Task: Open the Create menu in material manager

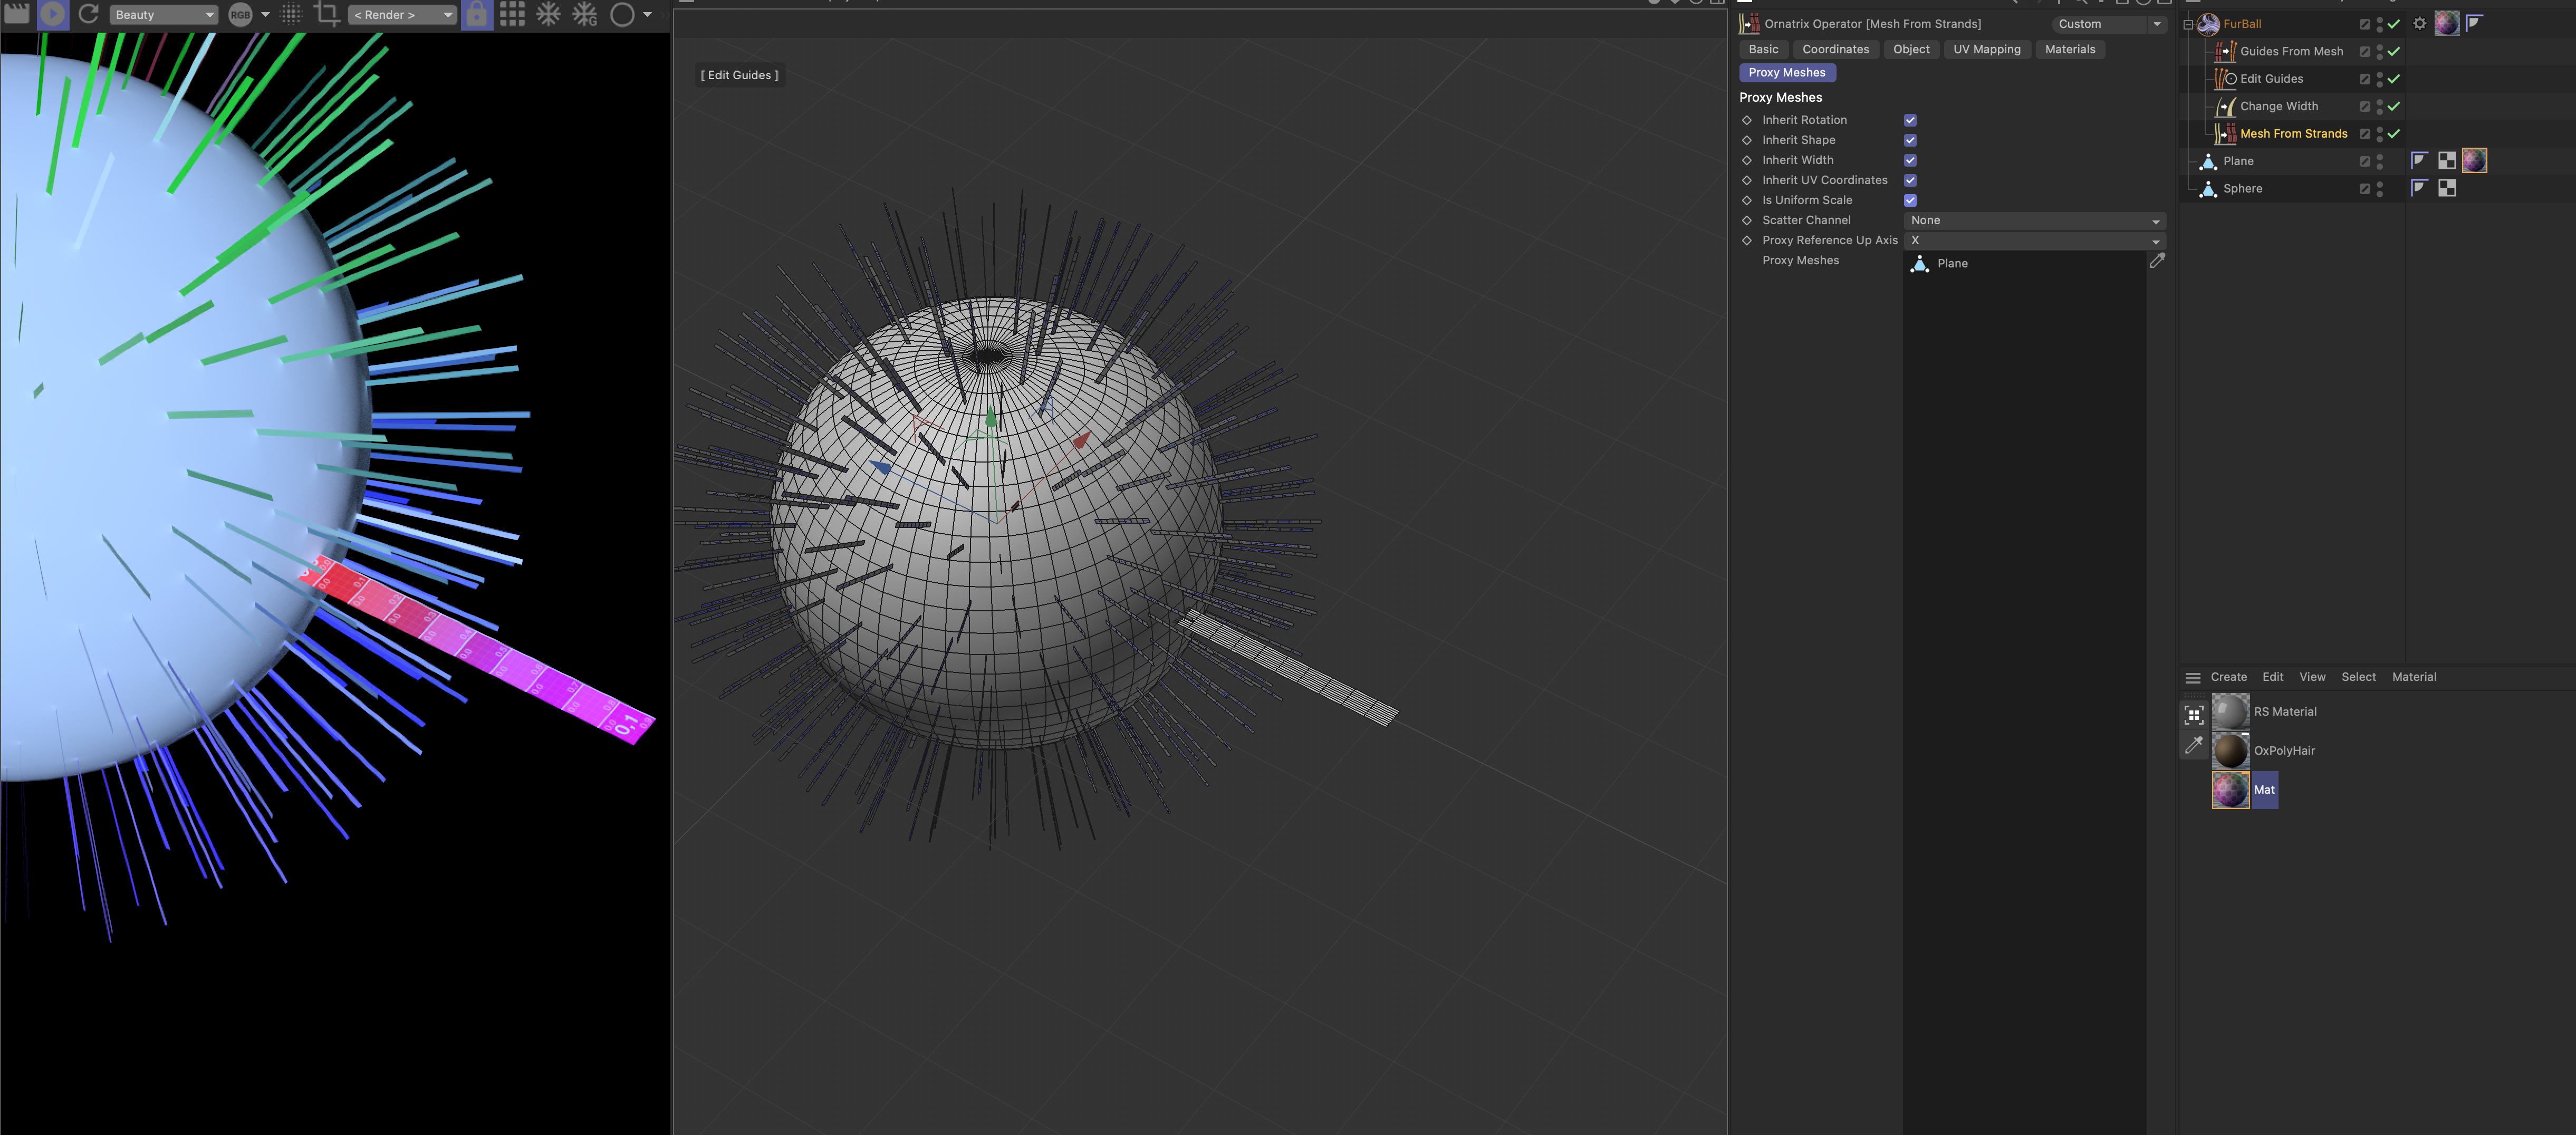Action: [2228, 677]
